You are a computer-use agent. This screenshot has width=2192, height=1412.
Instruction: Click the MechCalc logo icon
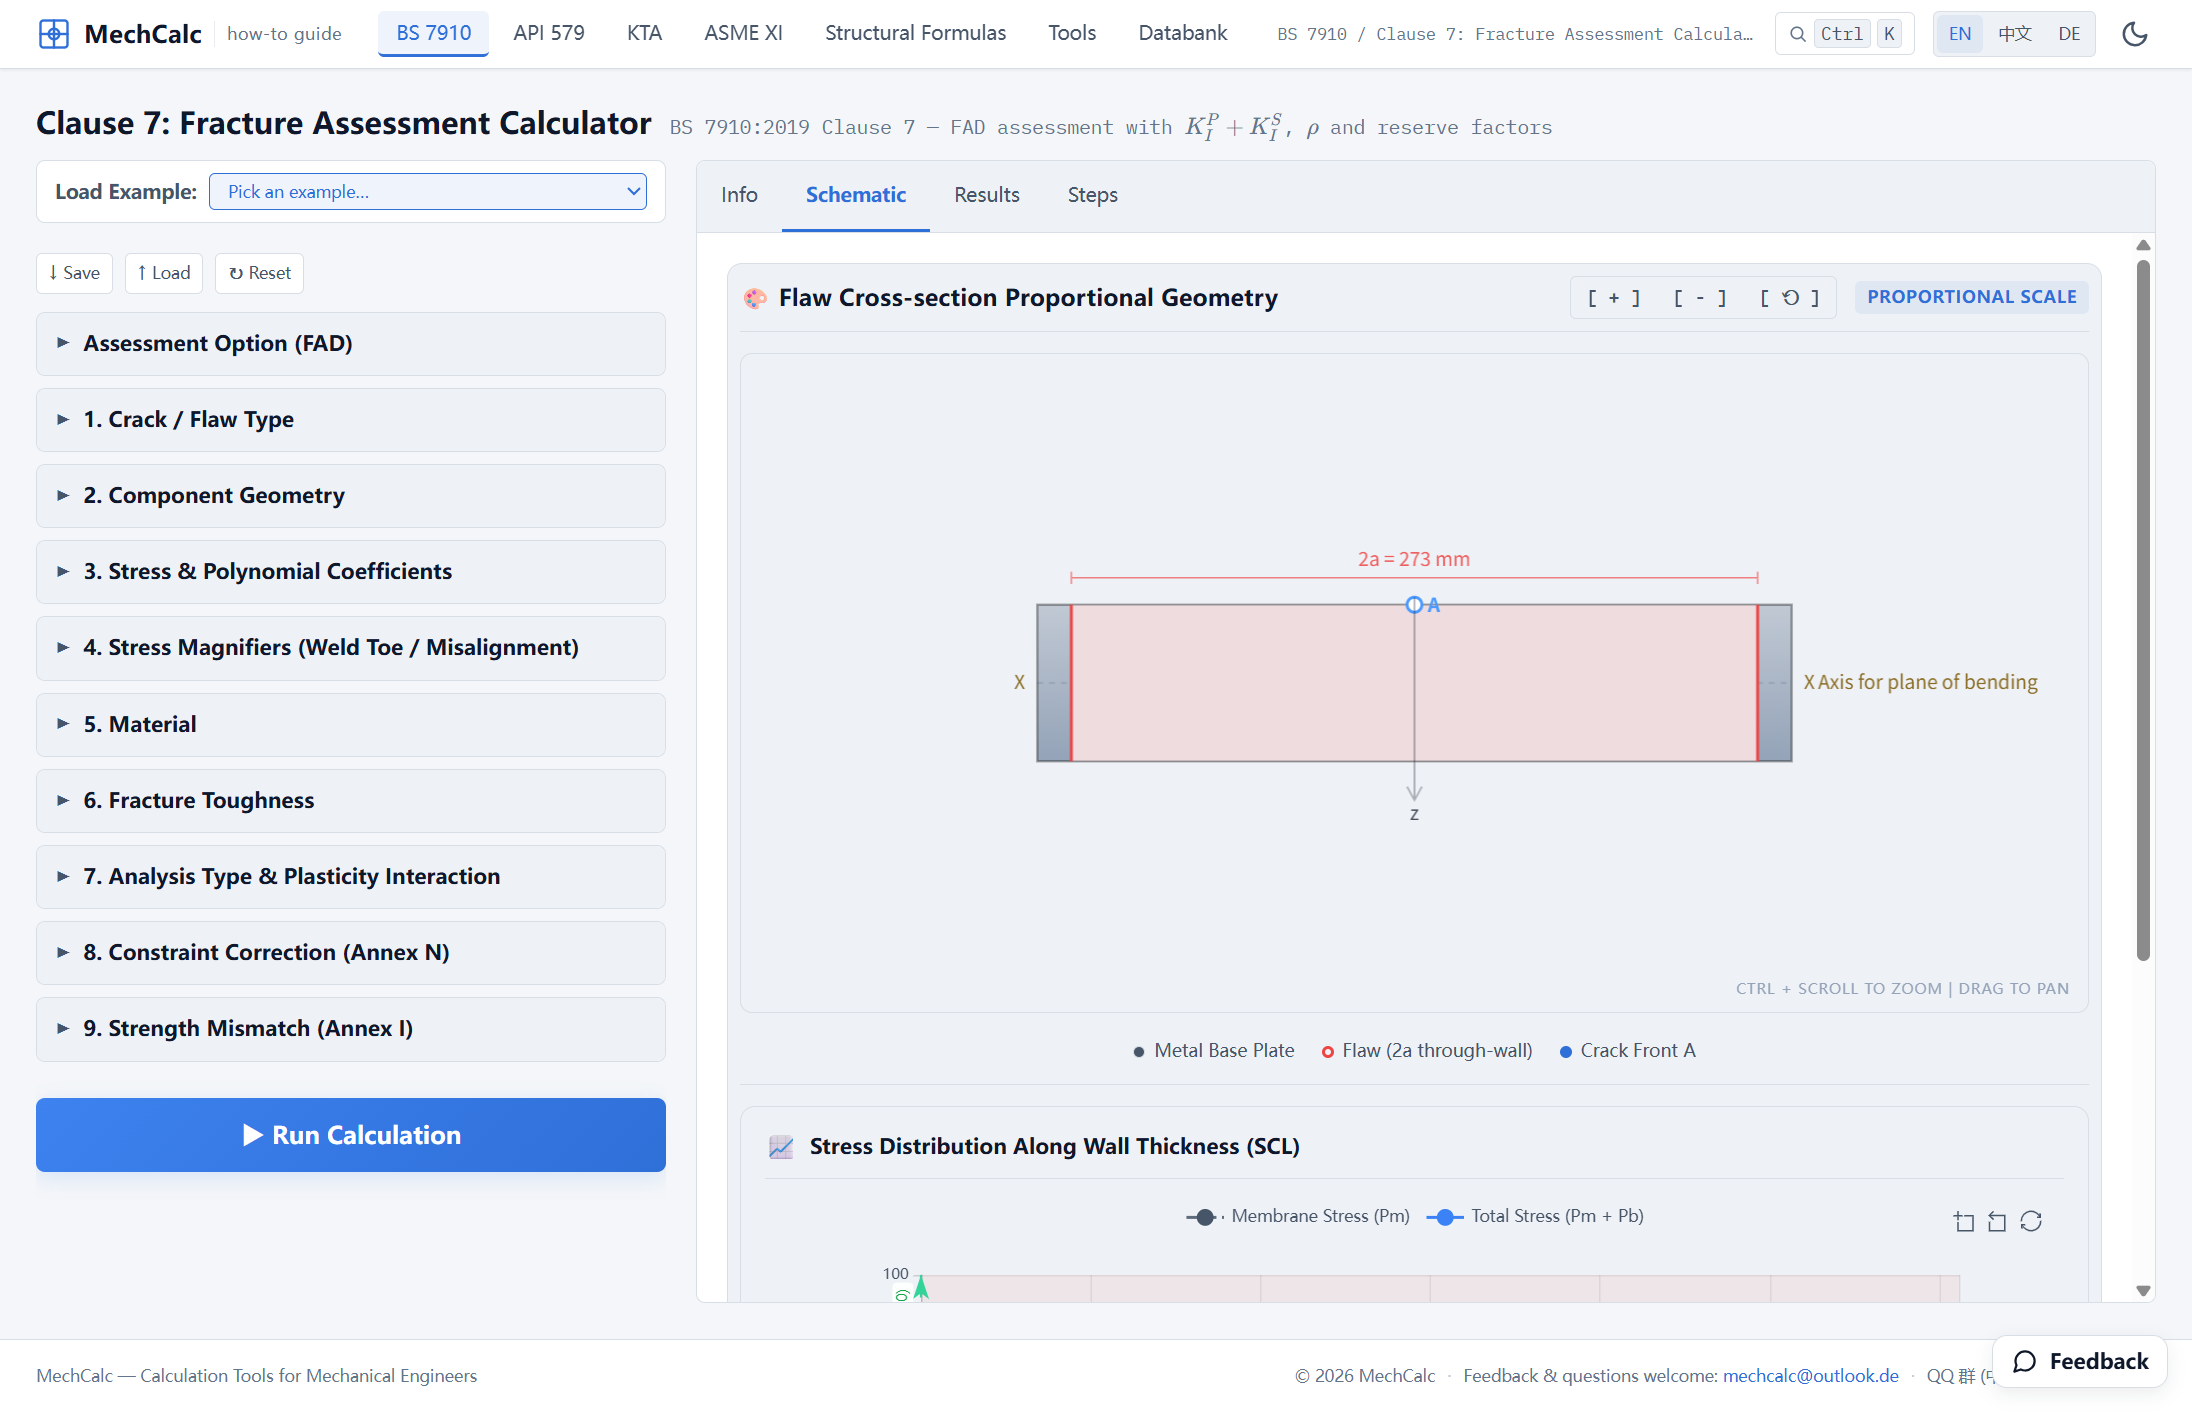53,34
